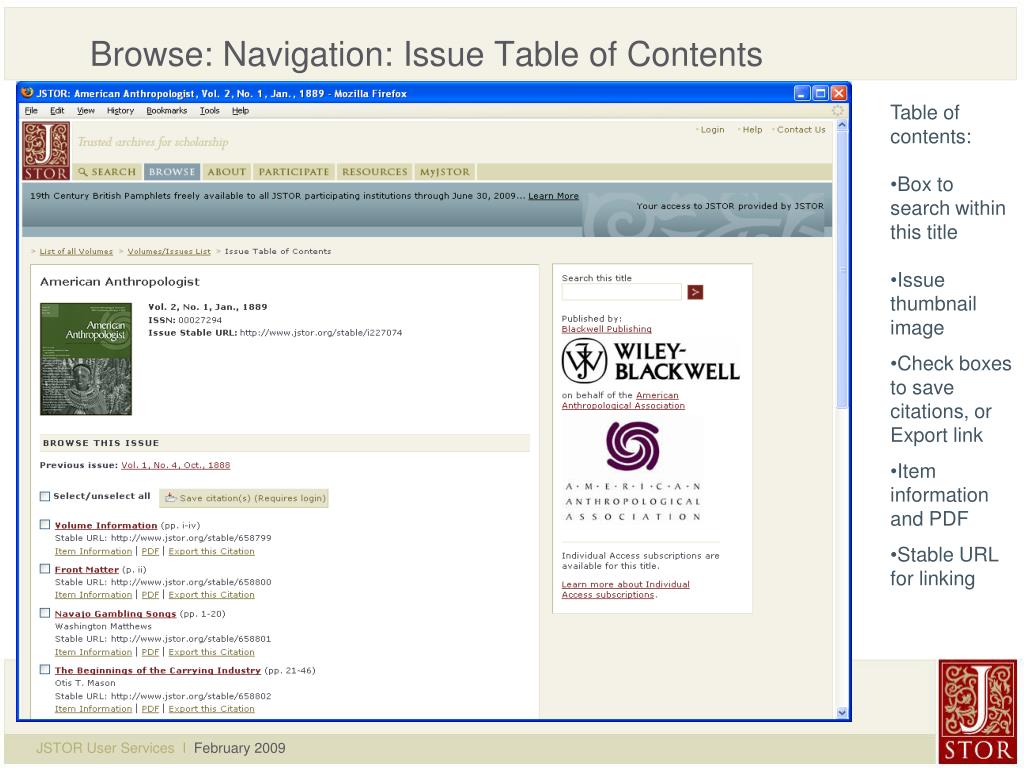Screen dimensions: 1024x768
Task: Open the Help menu in the menu bar
Action: pyautogui.click(x=240, y=110)
